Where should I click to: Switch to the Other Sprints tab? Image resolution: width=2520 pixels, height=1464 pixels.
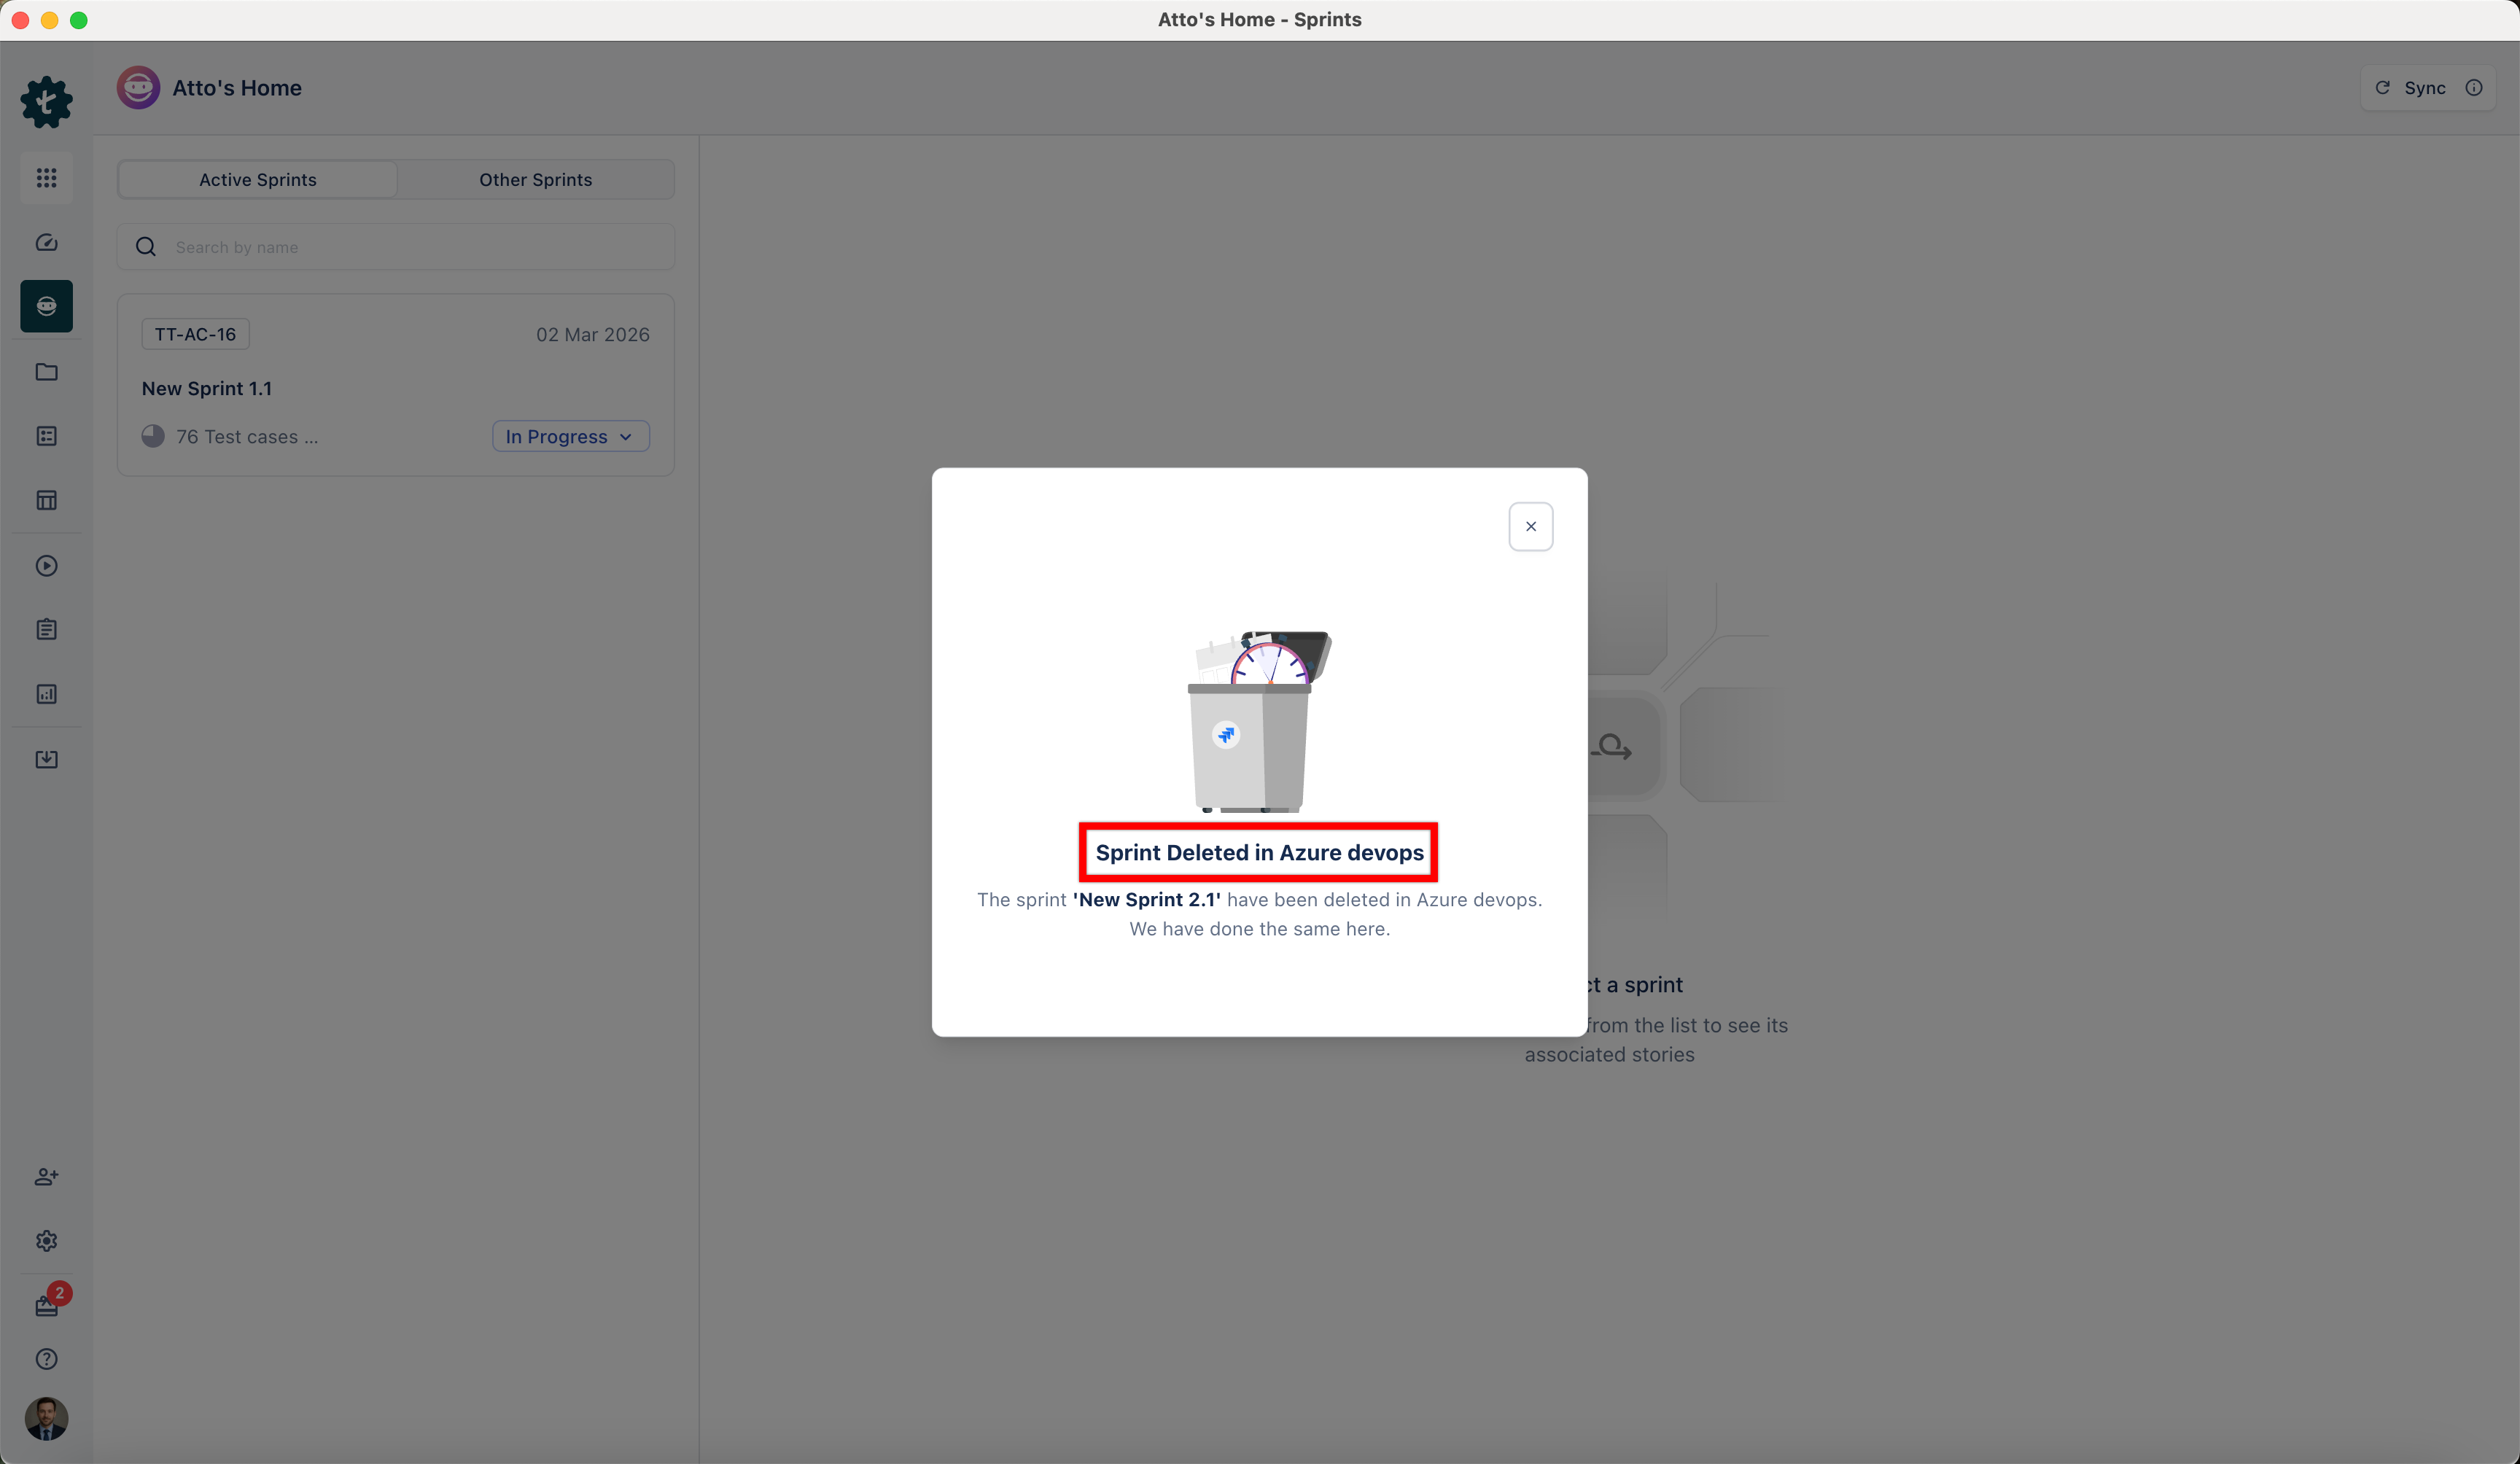point(535,179)
